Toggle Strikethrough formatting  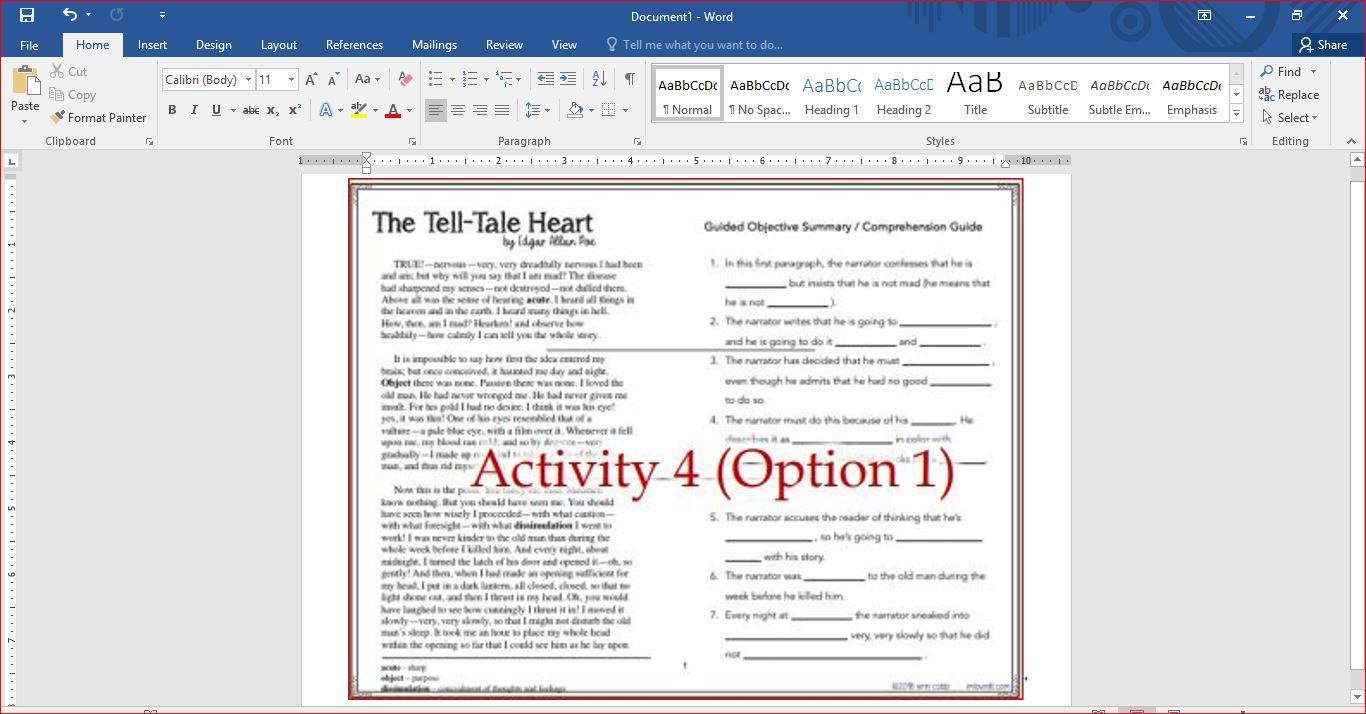(251, 110)
